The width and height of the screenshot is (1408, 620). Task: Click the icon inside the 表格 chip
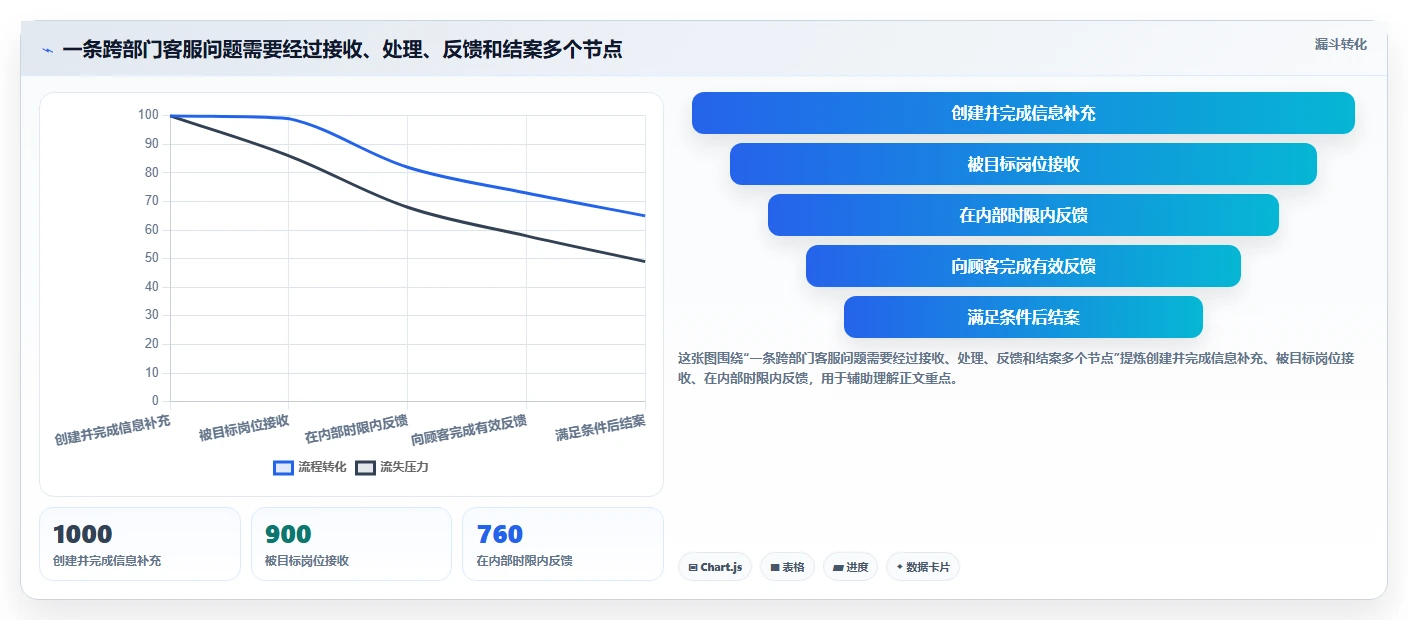pos(775,567)
